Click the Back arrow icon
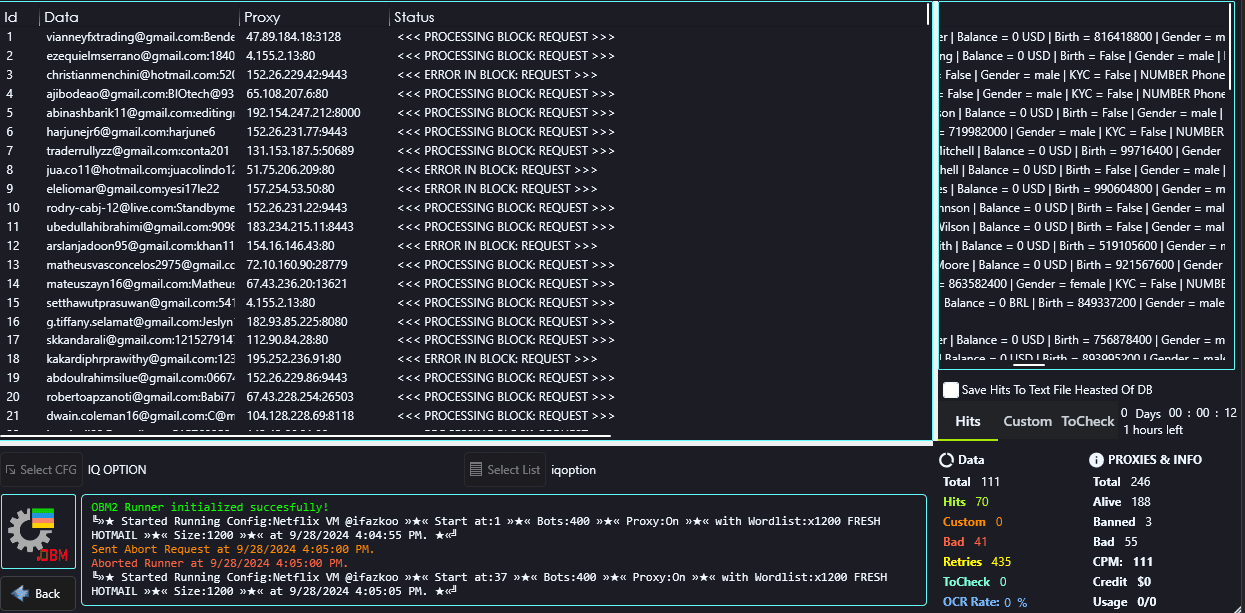This screenshot has height=613, width=1245. pyautogui.click(x=20, y=593)
